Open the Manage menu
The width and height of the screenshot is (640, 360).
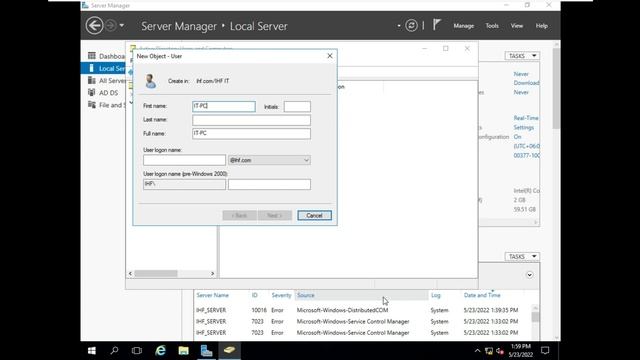[464, 26]
